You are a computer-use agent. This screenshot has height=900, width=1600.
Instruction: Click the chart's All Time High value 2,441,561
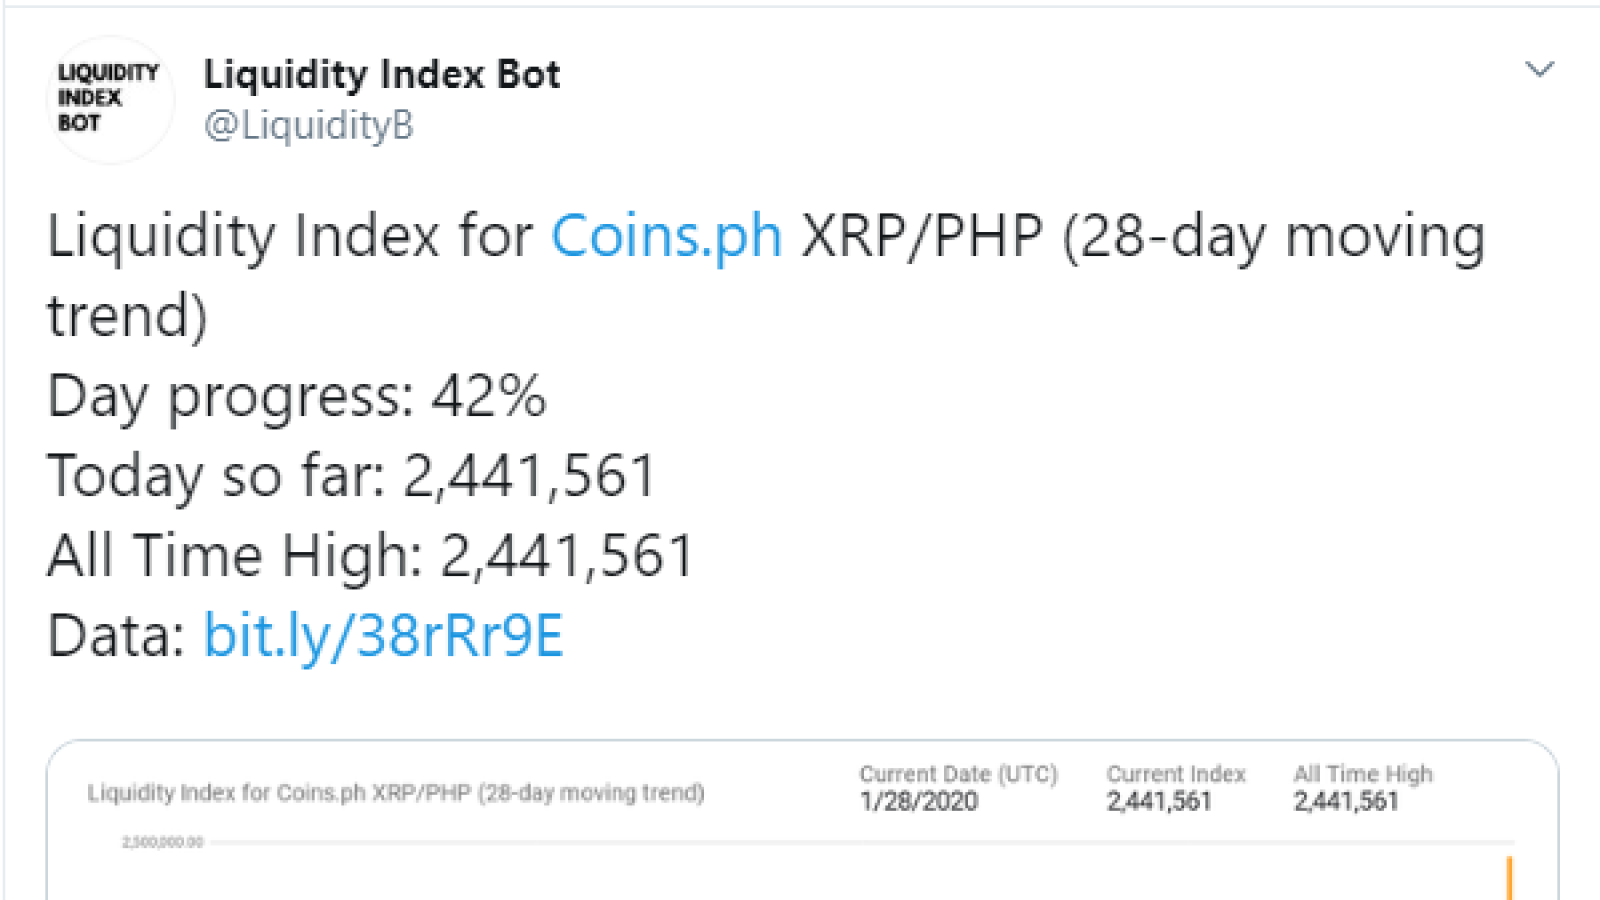point(1346,801)
